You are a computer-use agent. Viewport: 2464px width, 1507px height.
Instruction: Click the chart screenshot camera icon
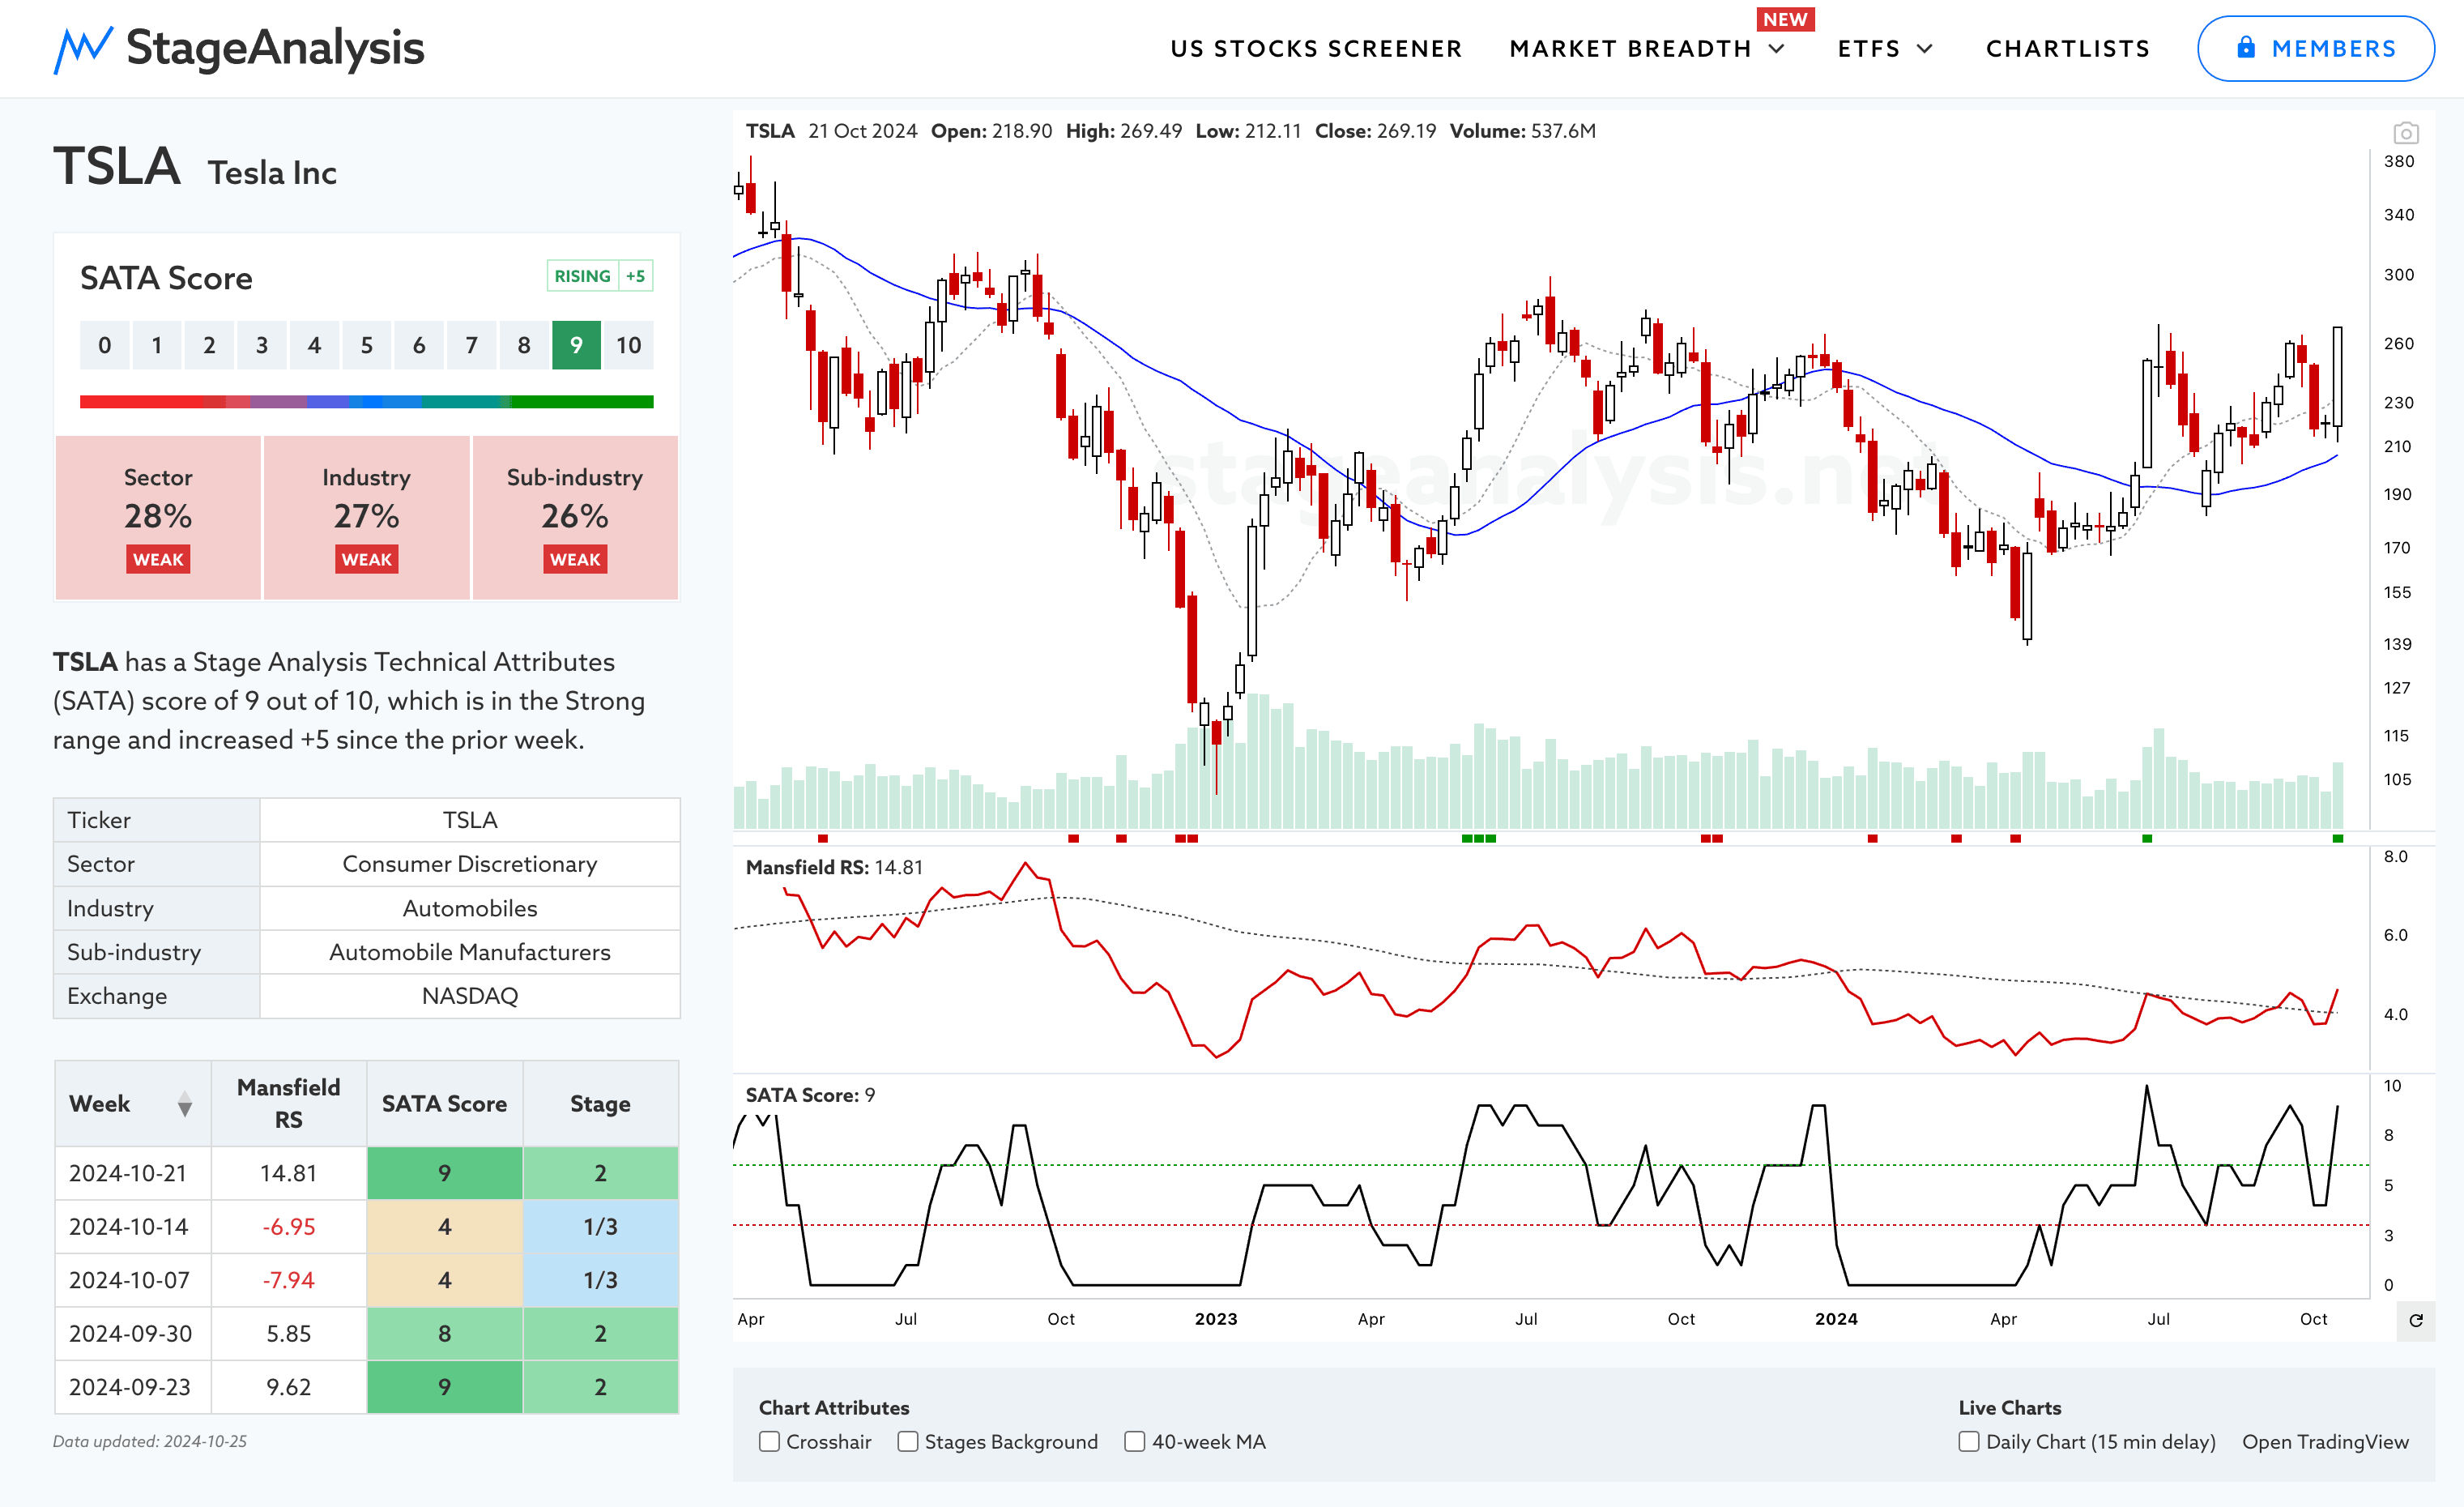(2405, 132)
